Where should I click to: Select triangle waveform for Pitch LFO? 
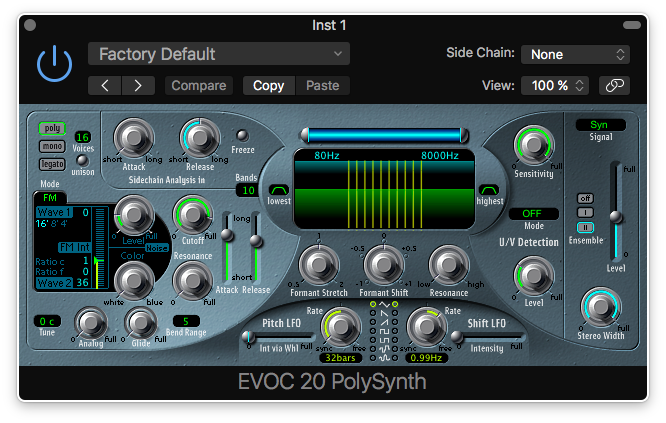pyautogui.click(x=373, y=304)
